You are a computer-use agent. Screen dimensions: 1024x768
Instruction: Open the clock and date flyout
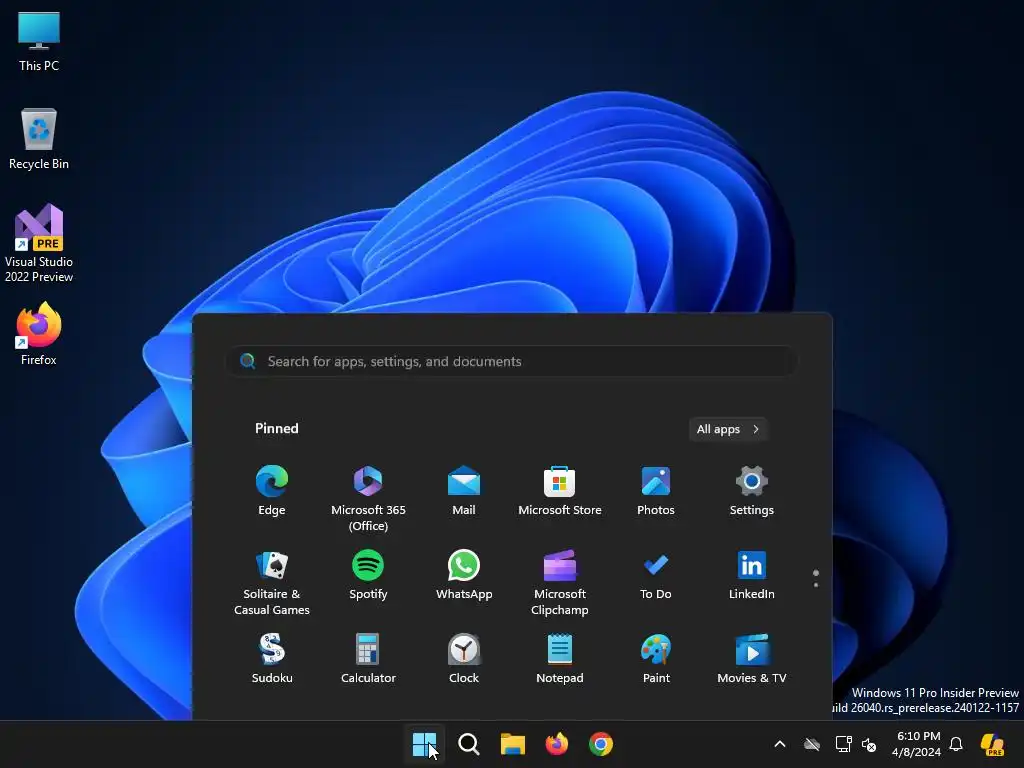pyautogui.click(x=916, y=744)
